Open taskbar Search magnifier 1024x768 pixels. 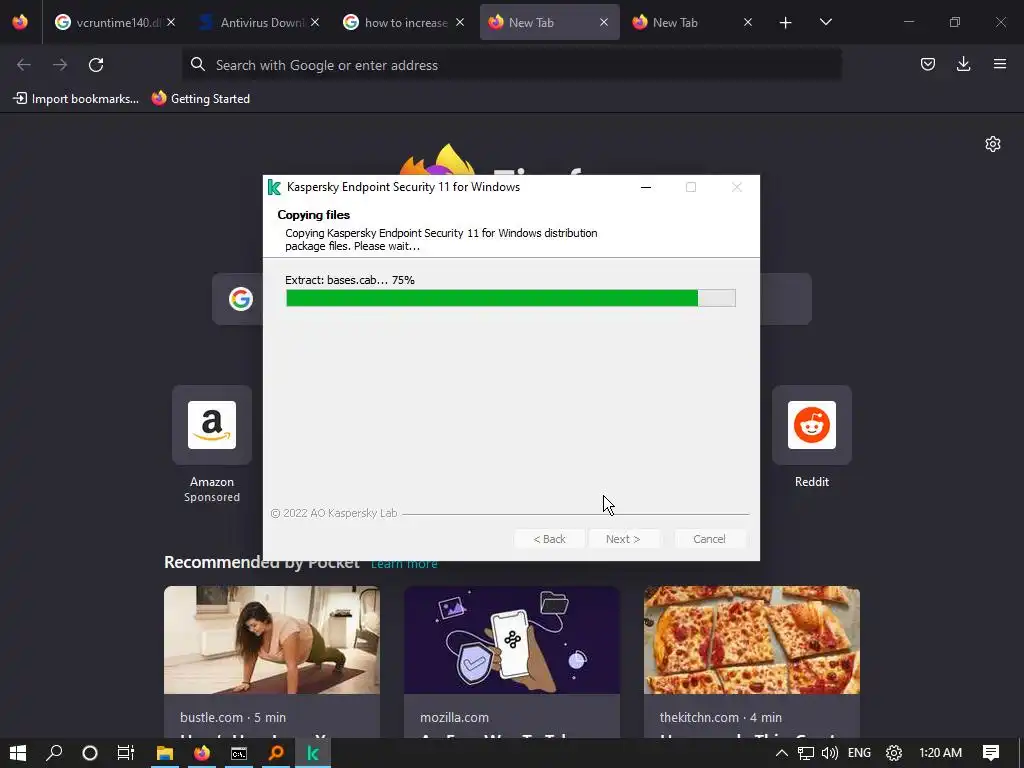coord(54,753)
